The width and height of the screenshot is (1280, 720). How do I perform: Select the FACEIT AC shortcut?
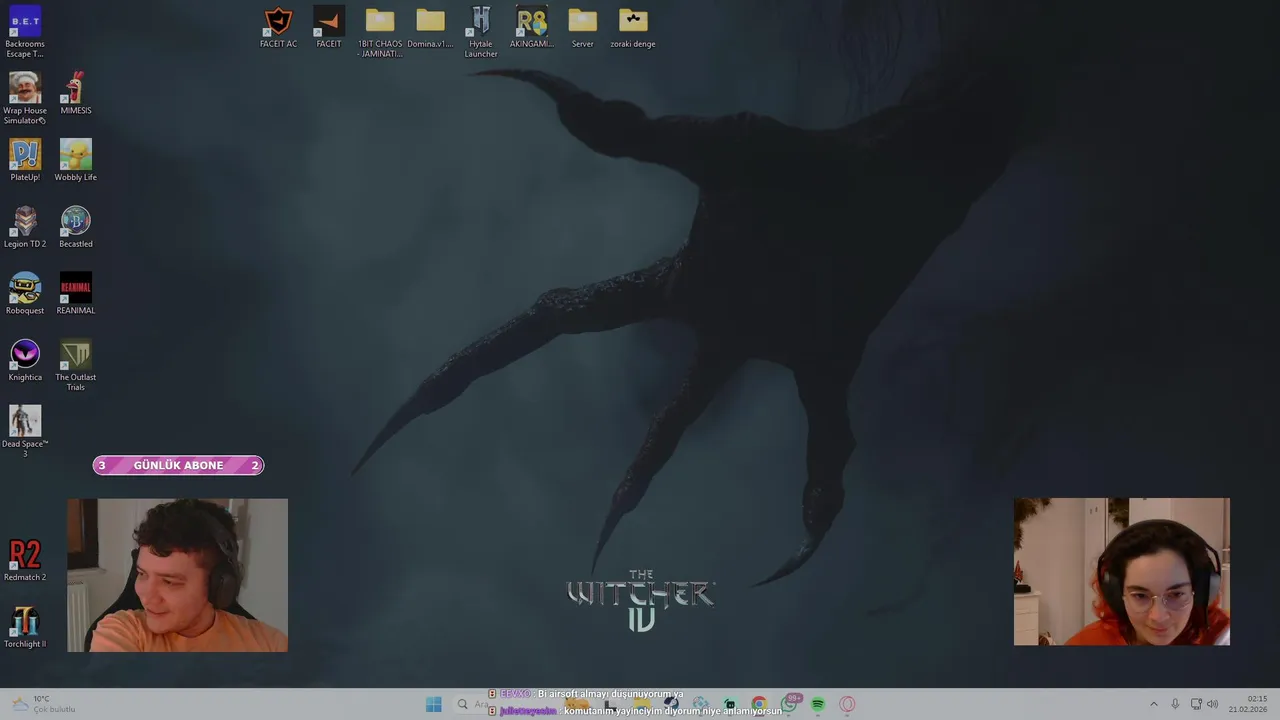278,27
